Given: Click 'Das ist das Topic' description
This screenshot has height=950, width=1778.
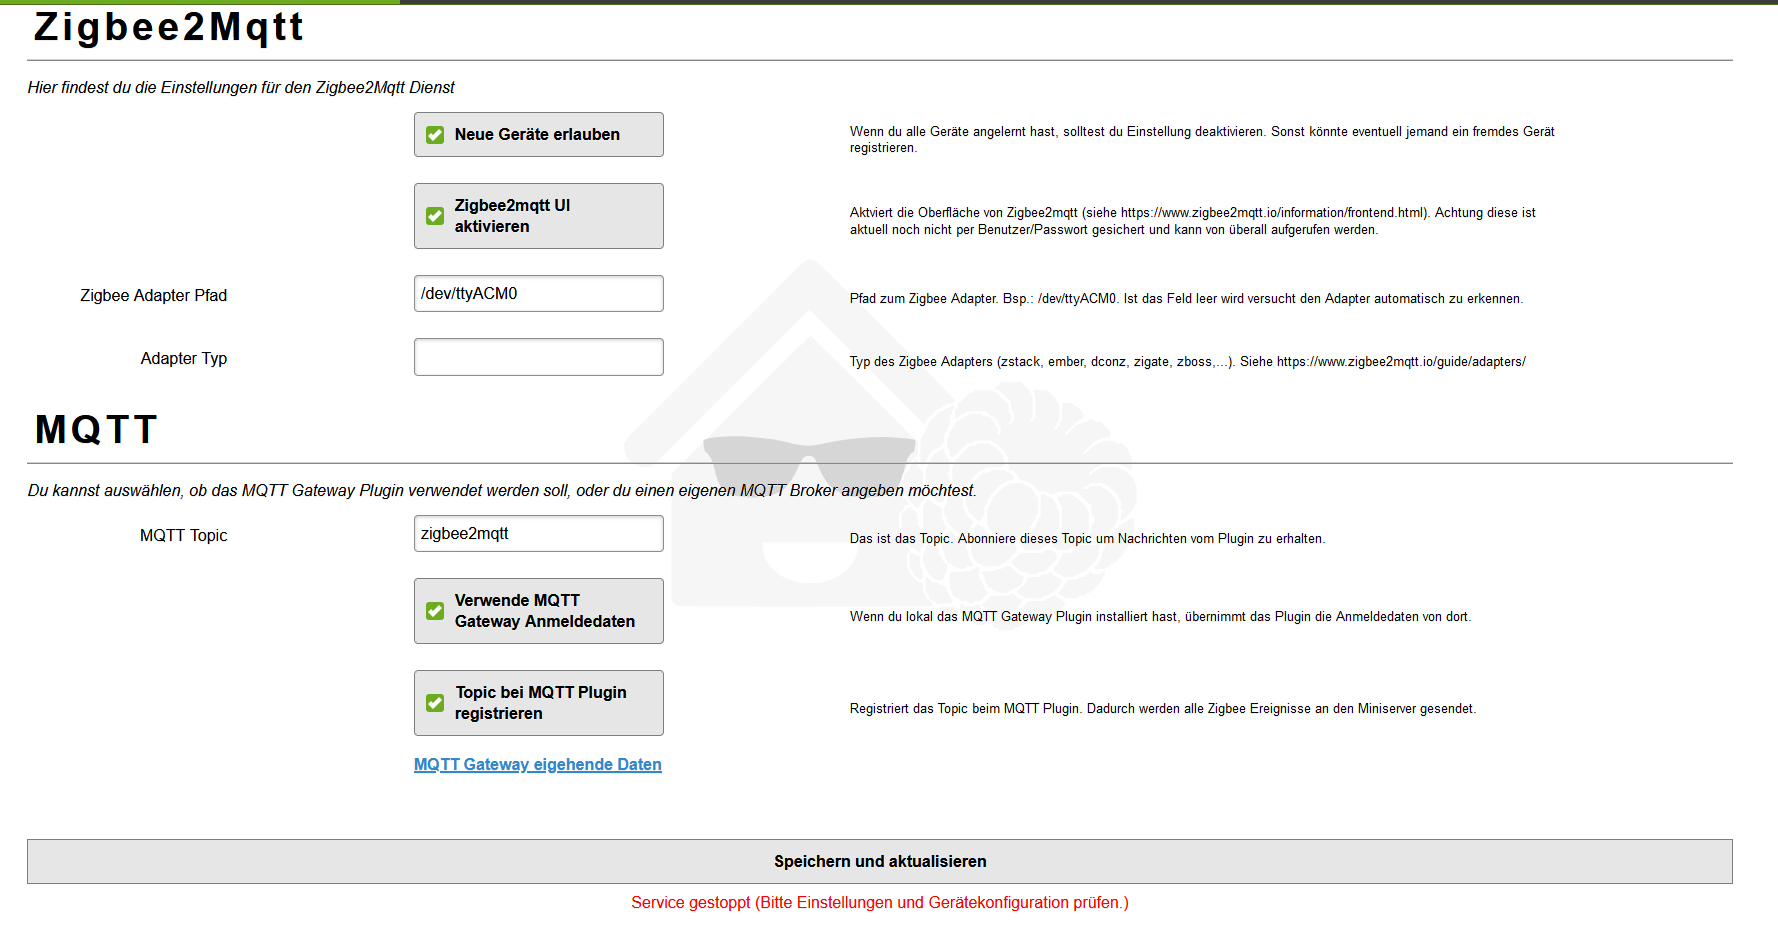Looking at the screenshot, I should (x=1088, y=539).
